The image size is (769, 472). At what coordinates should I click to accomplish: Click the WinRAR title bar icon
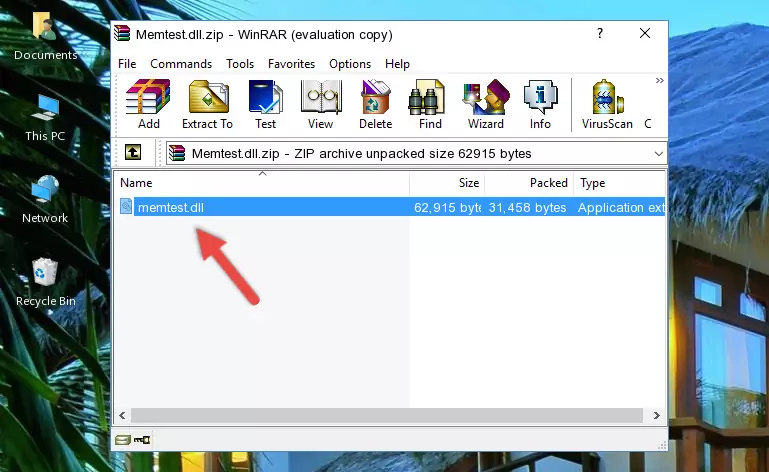[122, 34]
